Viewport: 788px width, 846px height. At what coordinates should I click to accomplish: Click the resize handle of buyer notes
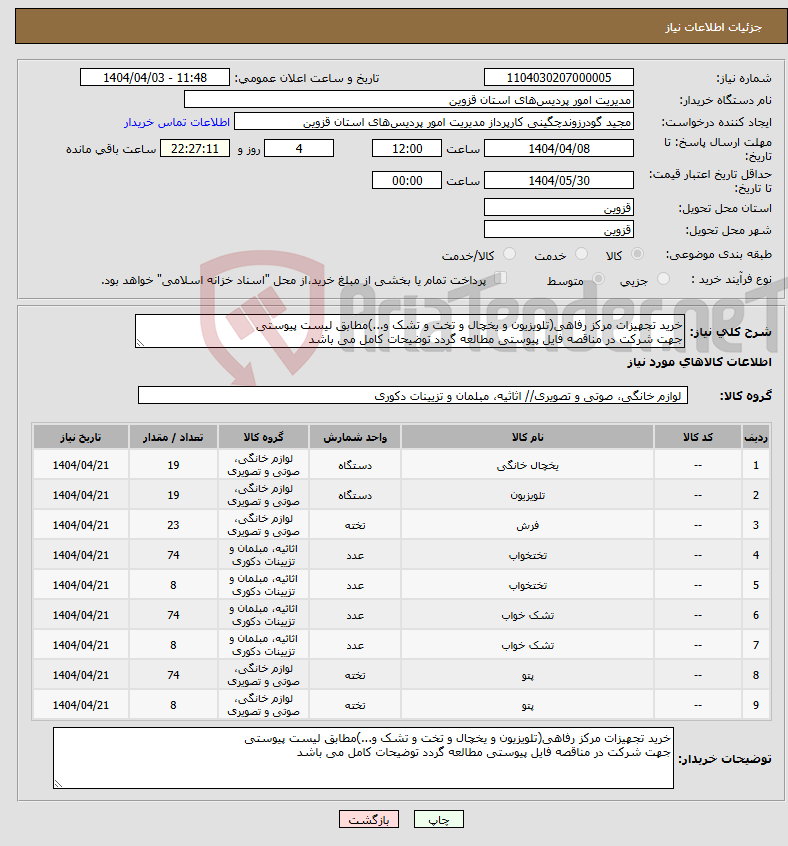coord(58,783)
